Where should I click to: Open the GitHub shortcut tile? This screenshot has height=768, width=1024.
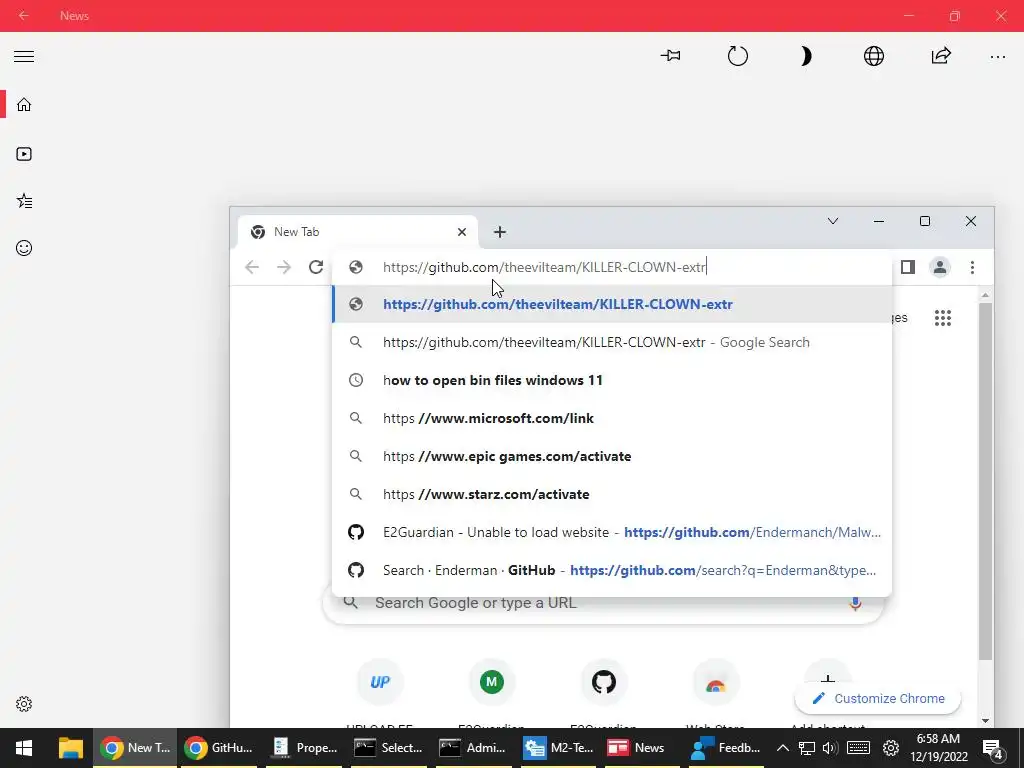click(603, 682)
